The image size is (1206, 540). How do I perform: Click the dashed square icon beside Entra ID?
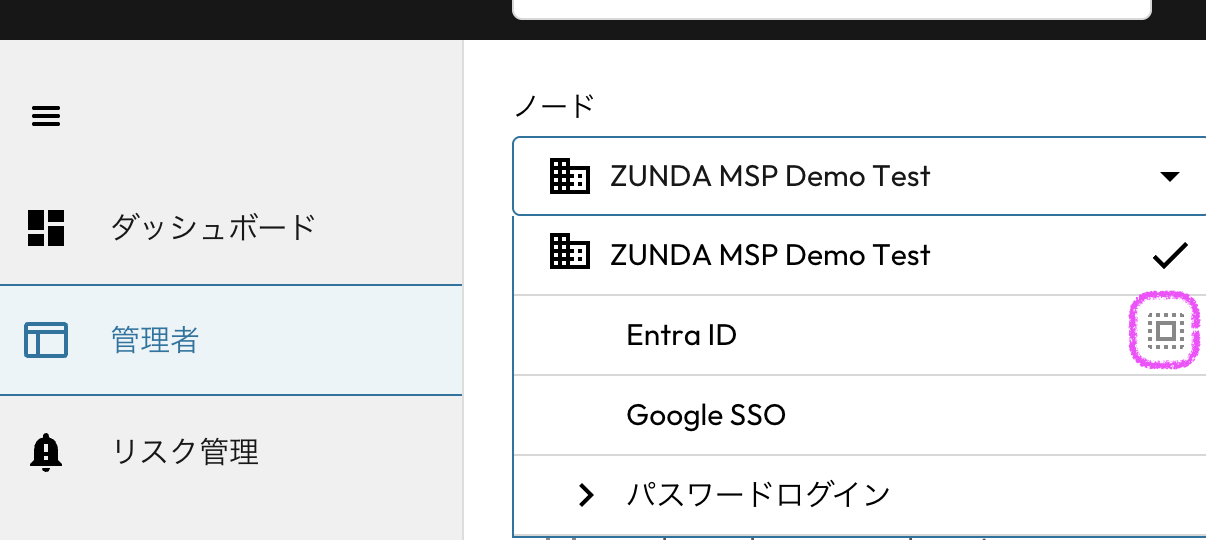click(x=1165, y=332)
